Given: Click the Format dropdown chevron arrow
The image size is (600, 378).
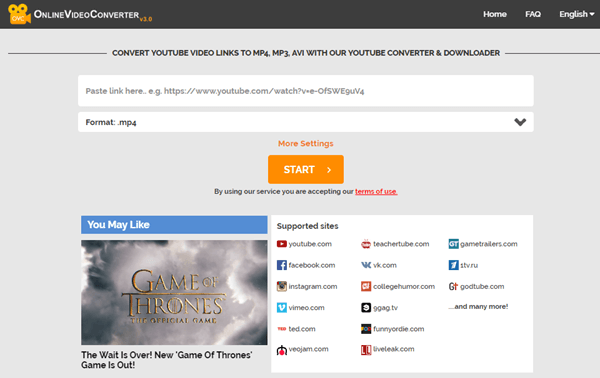Looking at the screenshot, I should (x=520, y=122).
